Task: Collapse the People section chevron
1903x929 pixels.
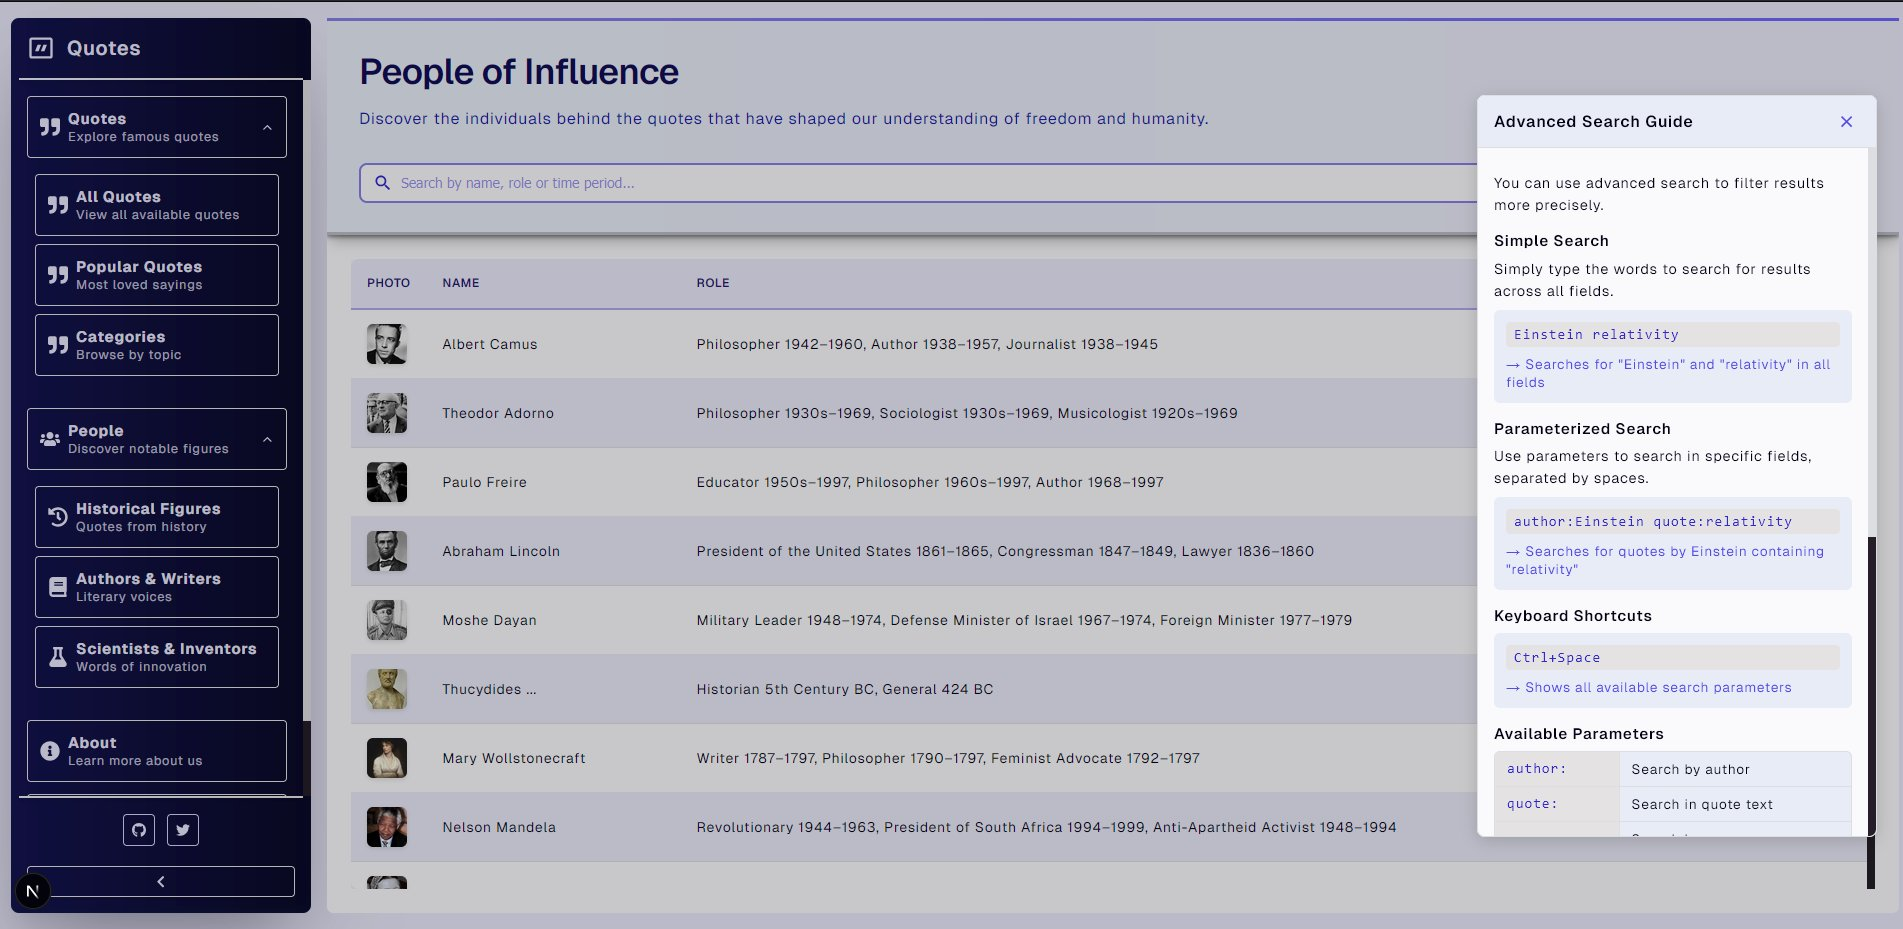Action: (x=267, y=439)
